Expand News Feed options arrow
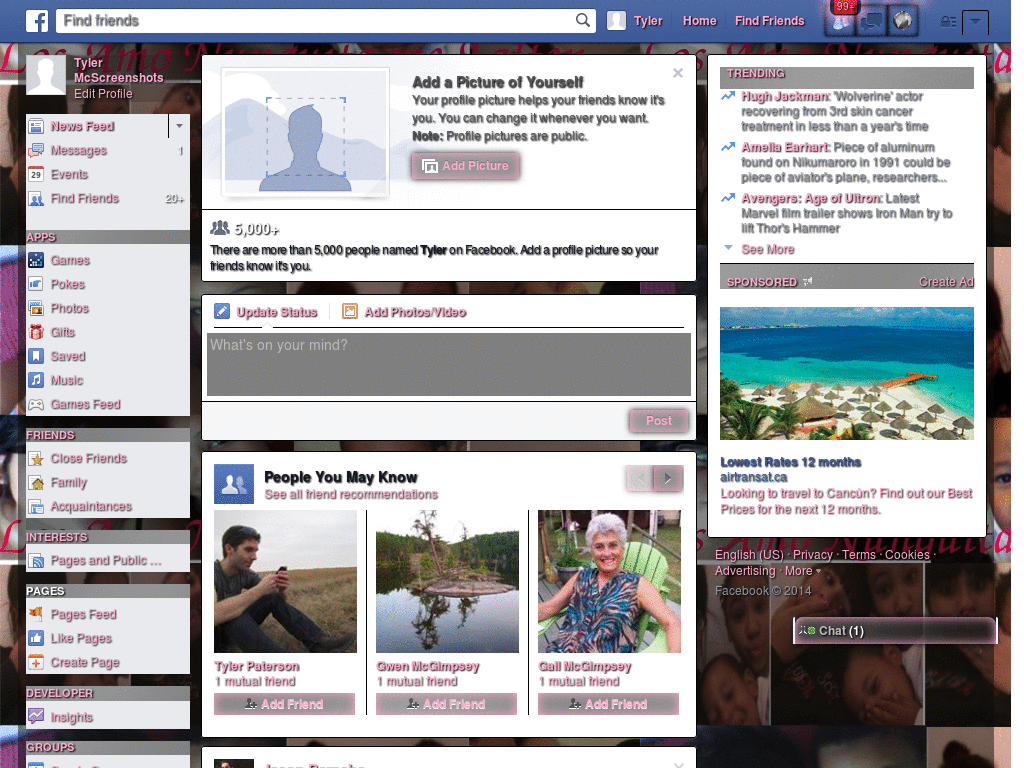Viewport: 1024px width, 768px height. [179, 126]
